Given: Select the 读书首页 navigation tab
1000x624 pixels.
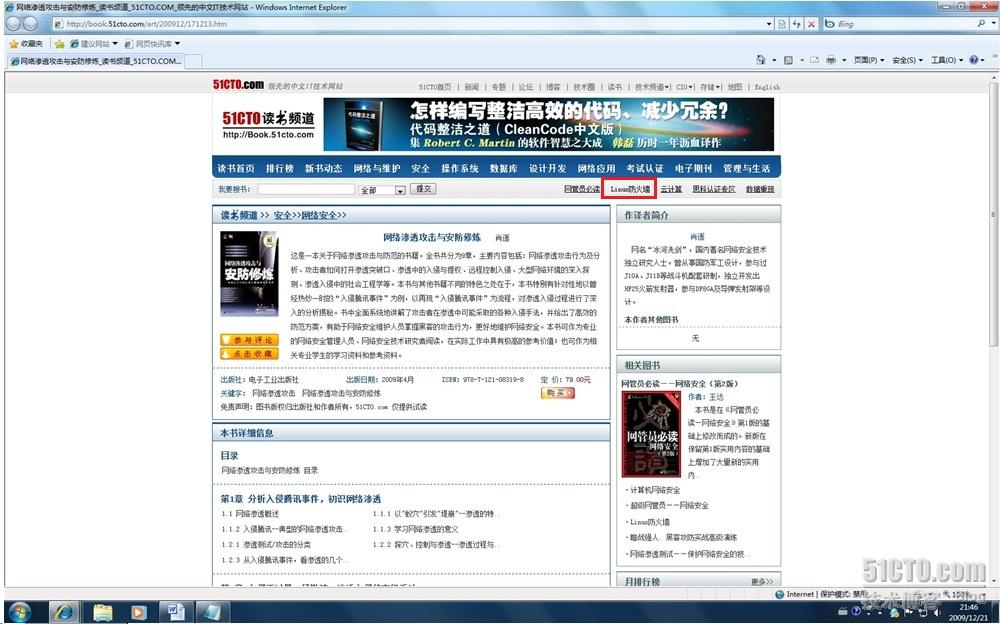Looking at the screenshot, I should (236, 168).
